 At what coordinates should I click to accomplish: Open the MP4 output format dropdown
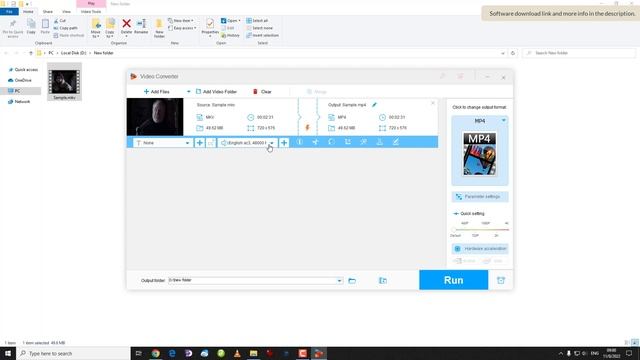point(504,120)
